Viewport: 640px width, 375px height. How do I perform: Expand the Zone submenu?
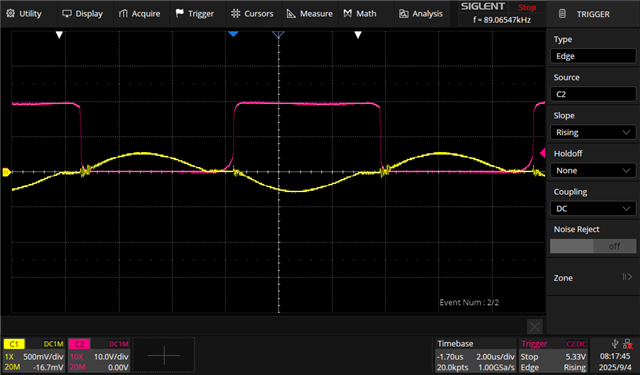593,277
